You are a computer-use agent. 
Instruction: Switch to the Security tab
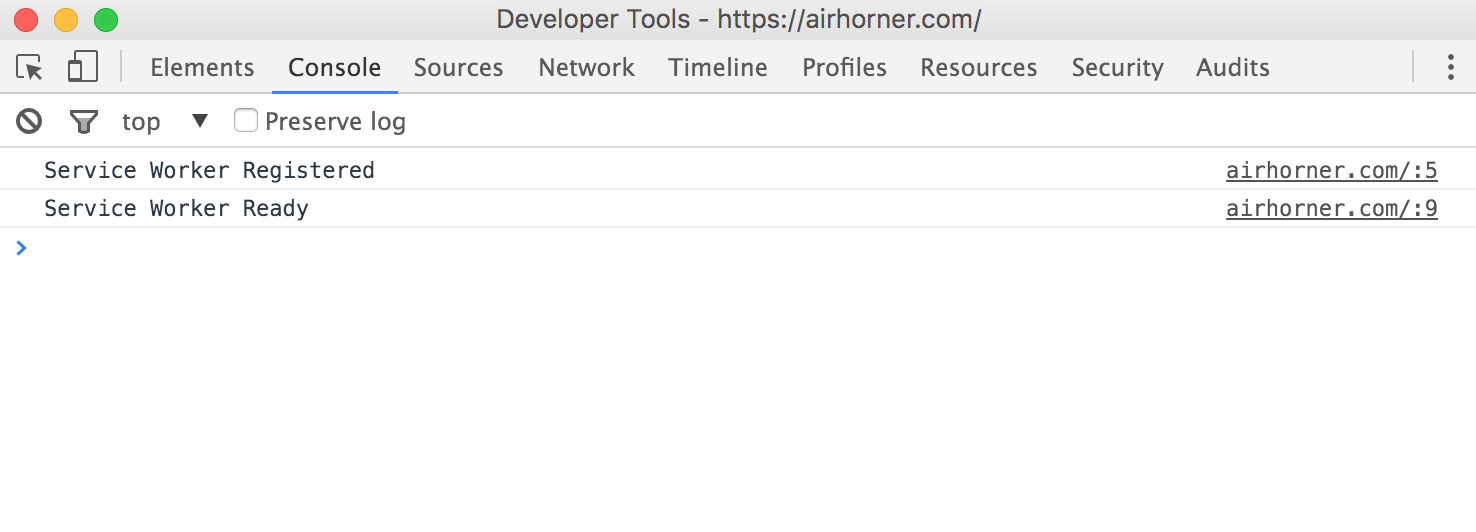(x=1117, y=68)
